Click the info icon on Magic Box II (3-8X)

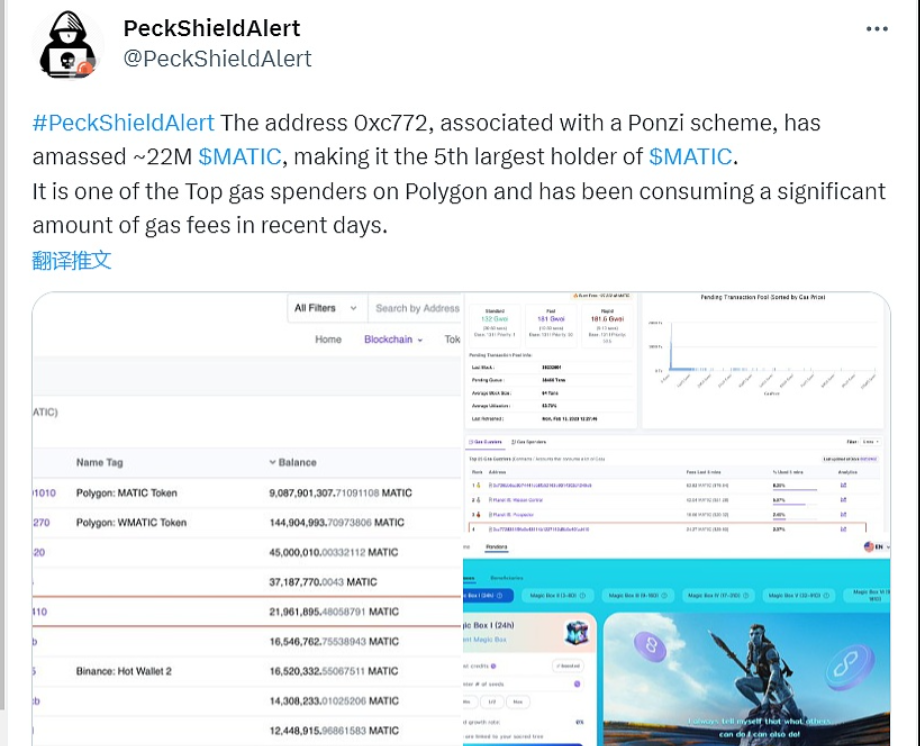point(584,595)
